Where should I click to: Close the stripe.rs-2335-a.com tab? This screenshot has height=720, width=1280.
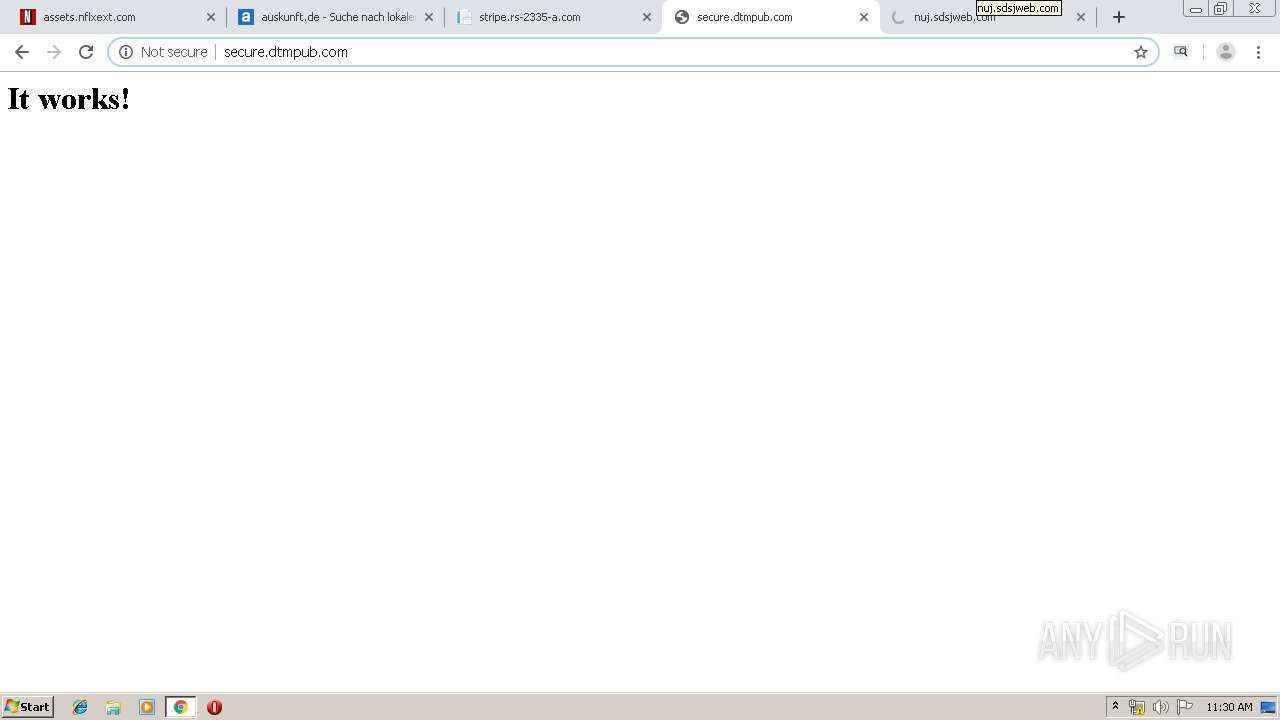(x=647, y=17)
